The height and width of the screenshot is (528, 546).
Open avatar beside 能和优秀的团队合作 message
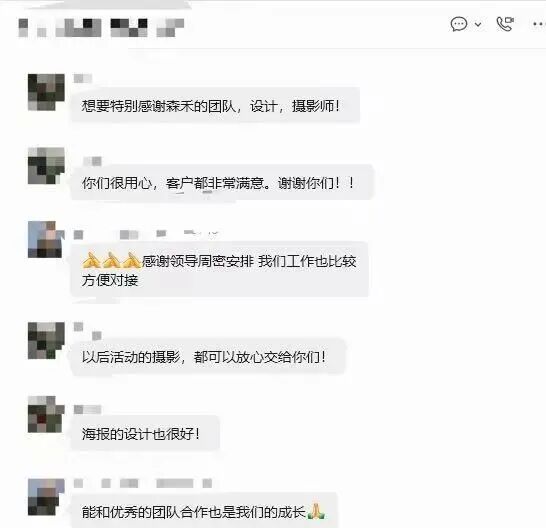46,497
